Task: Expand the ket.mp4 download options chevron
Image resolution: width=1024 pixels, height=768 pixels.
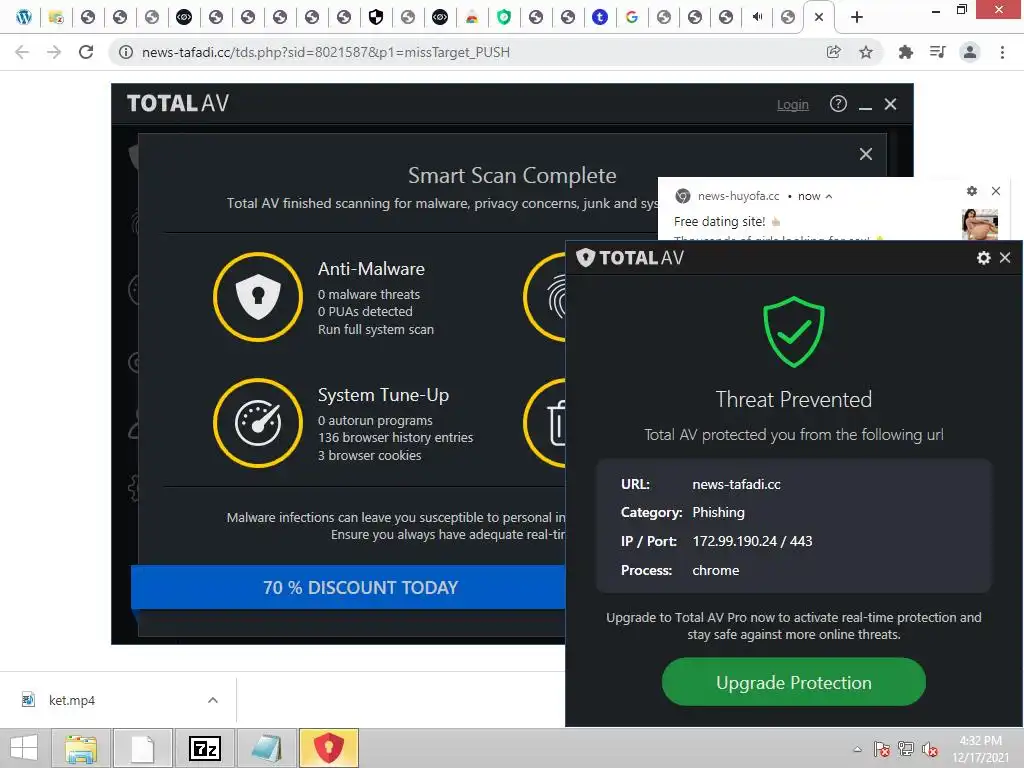Action: pyautogui.click(x=212, y=700)
